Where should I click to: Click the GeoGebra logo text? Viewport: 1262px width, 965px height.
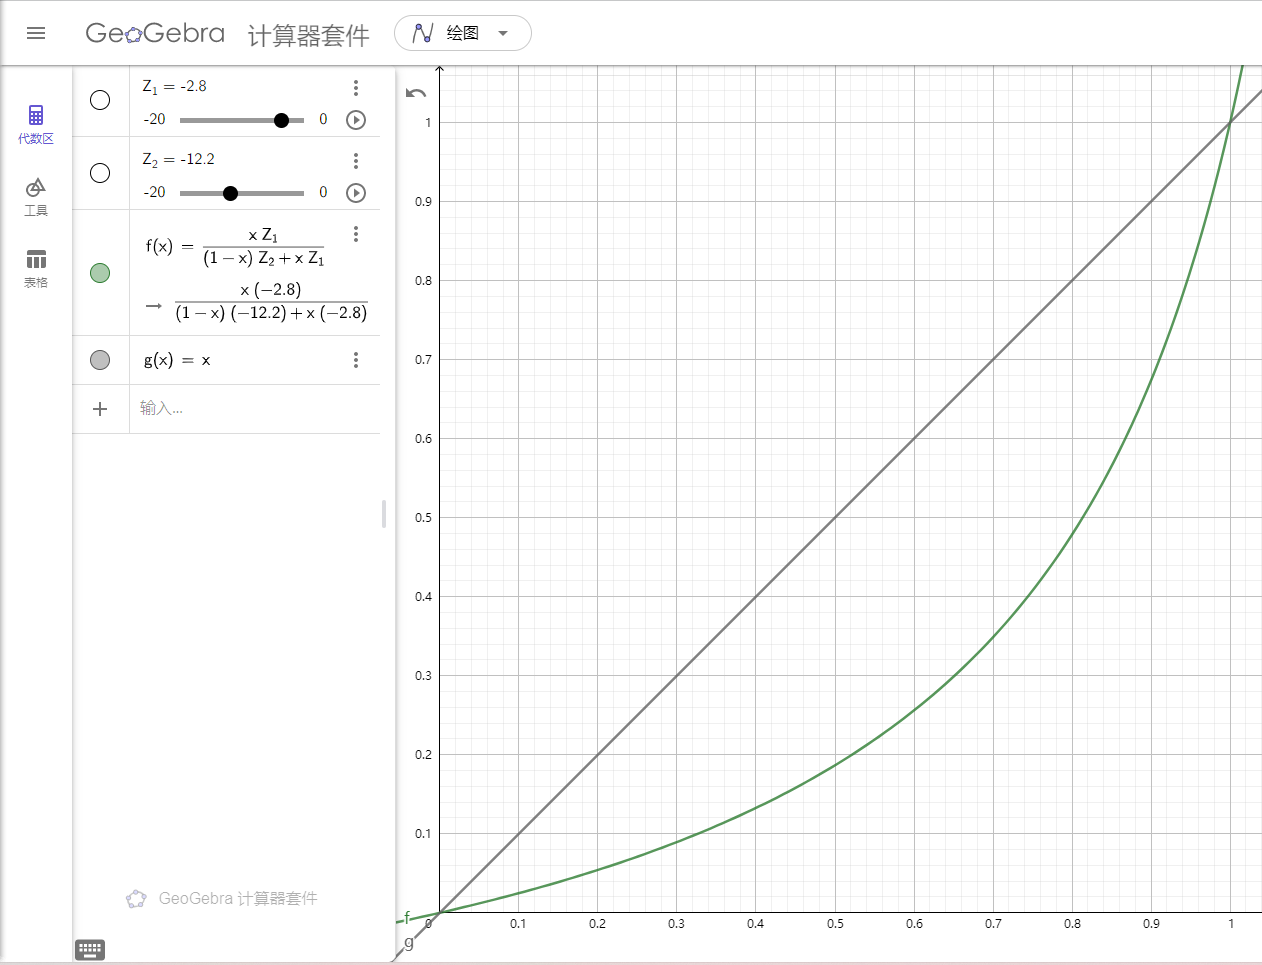click(x=155, y=33)
